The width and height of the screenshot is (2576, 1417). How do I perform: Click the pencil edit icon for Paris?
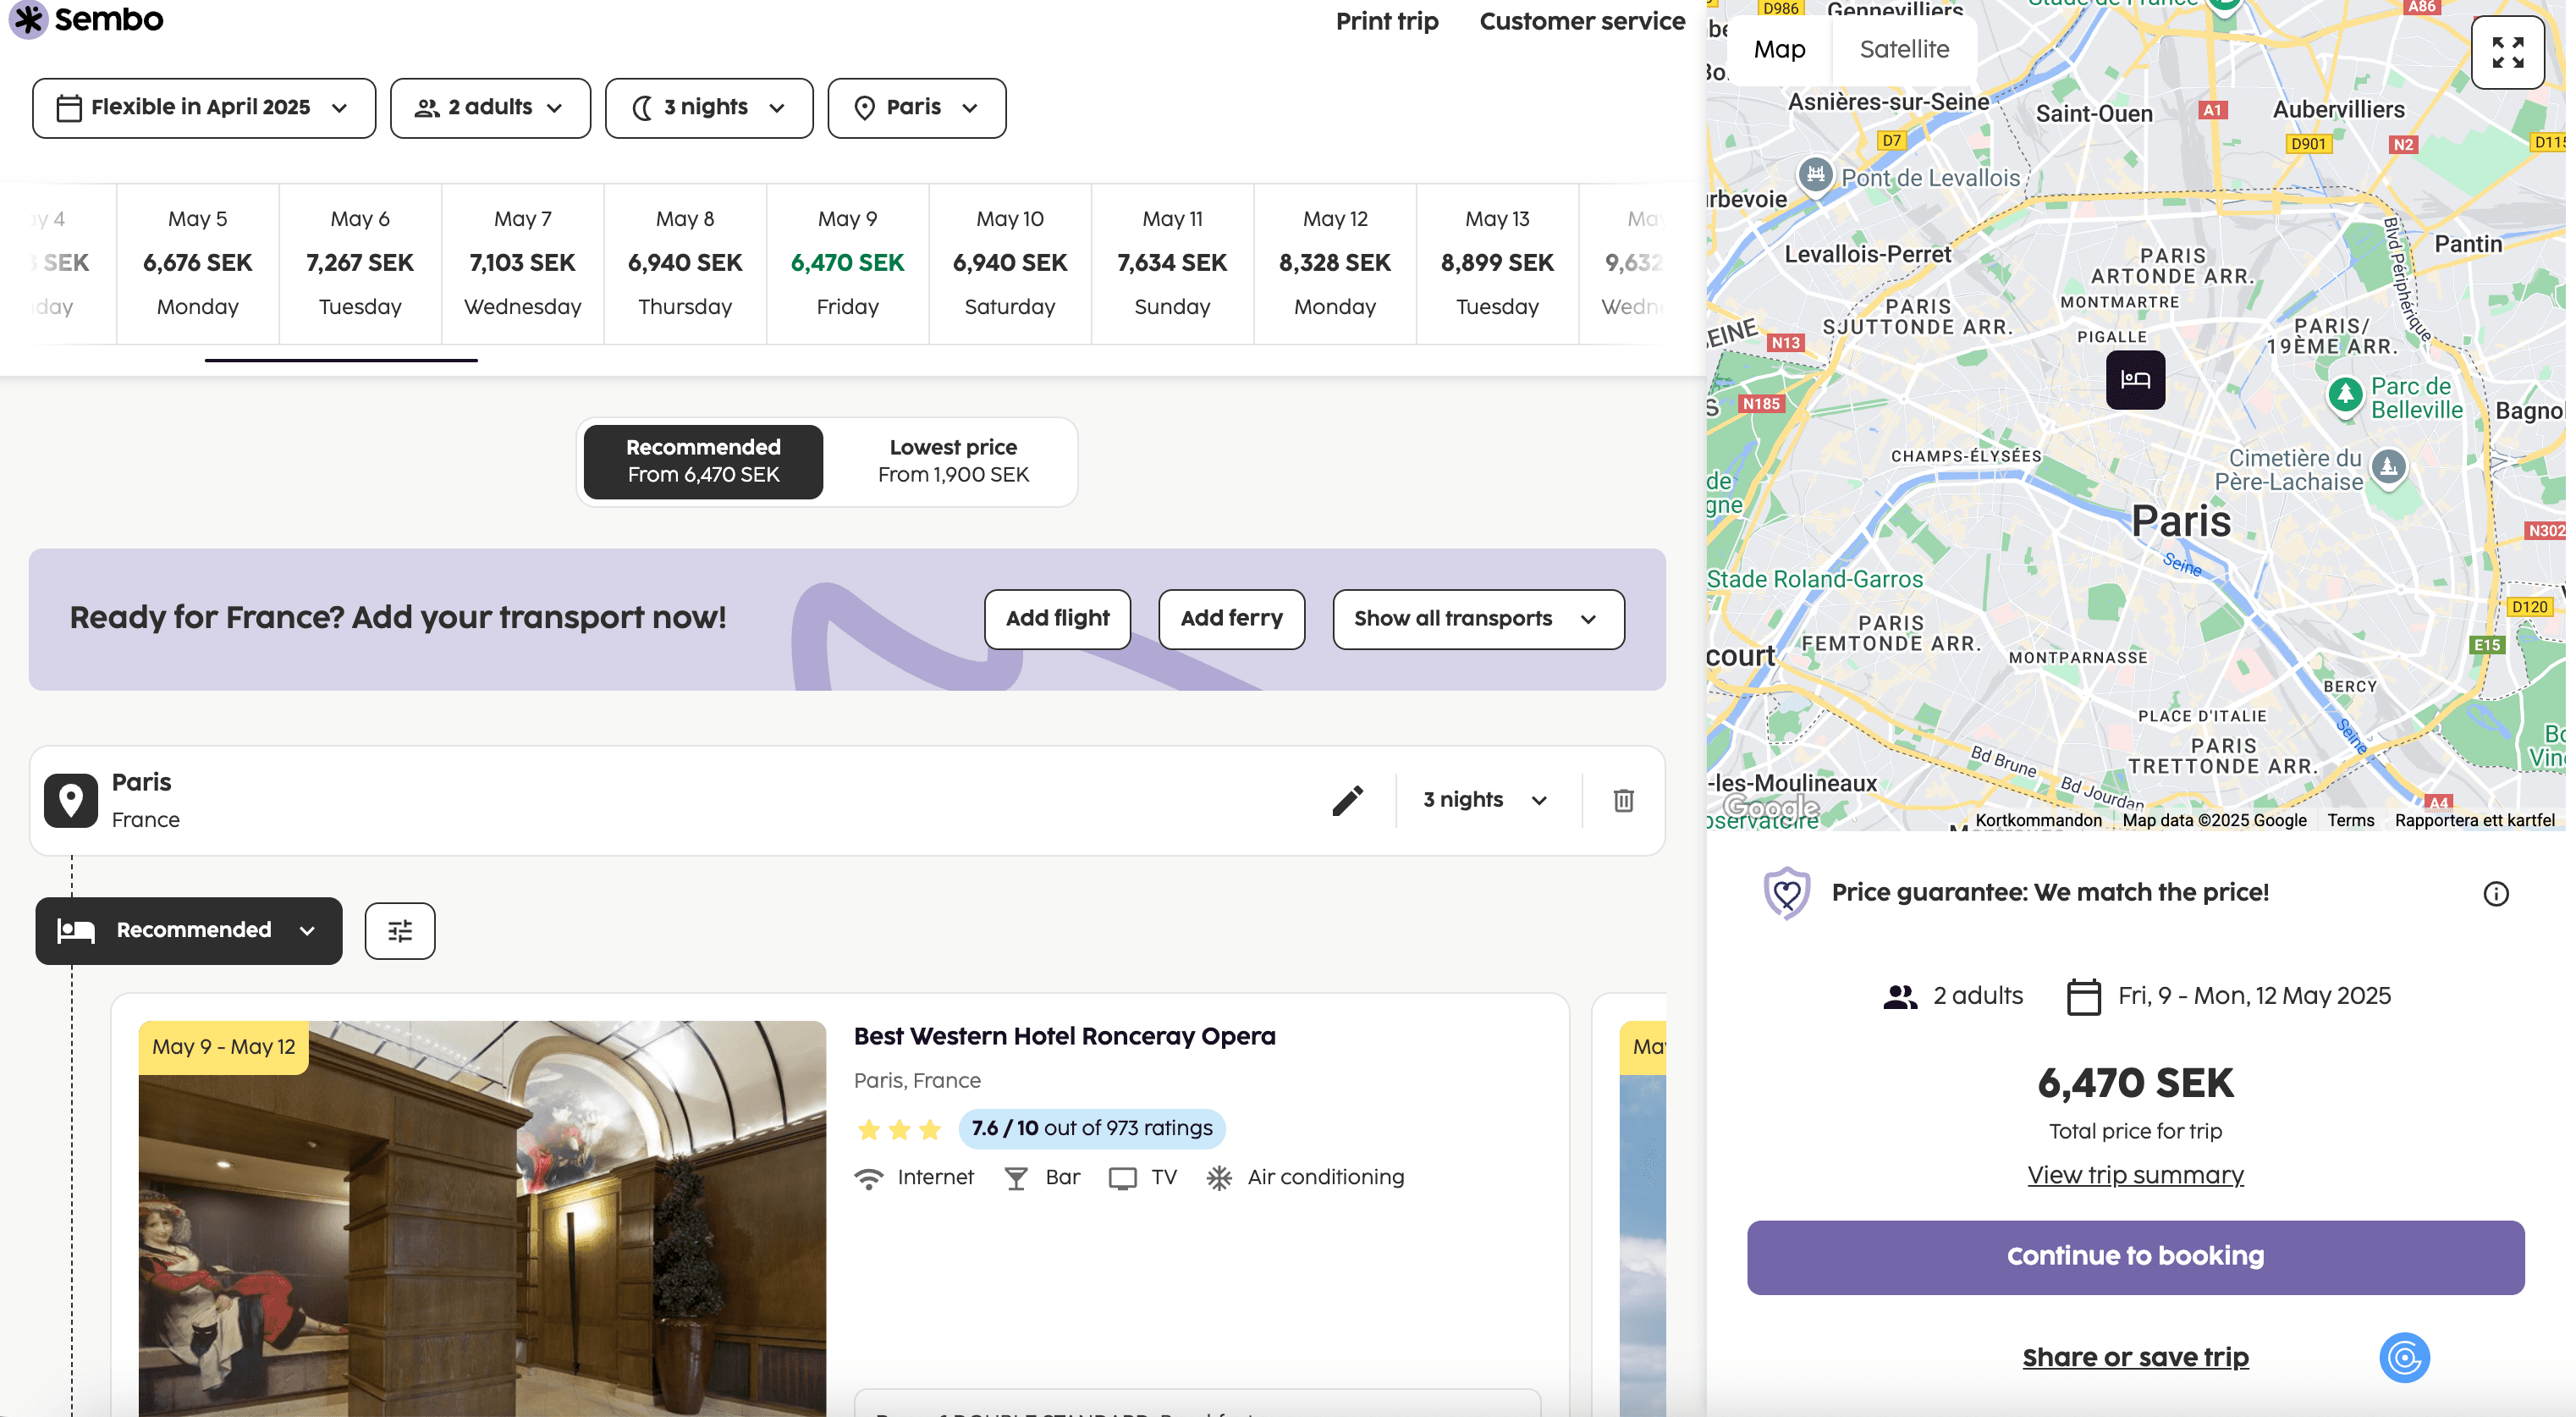[1347, 800]
